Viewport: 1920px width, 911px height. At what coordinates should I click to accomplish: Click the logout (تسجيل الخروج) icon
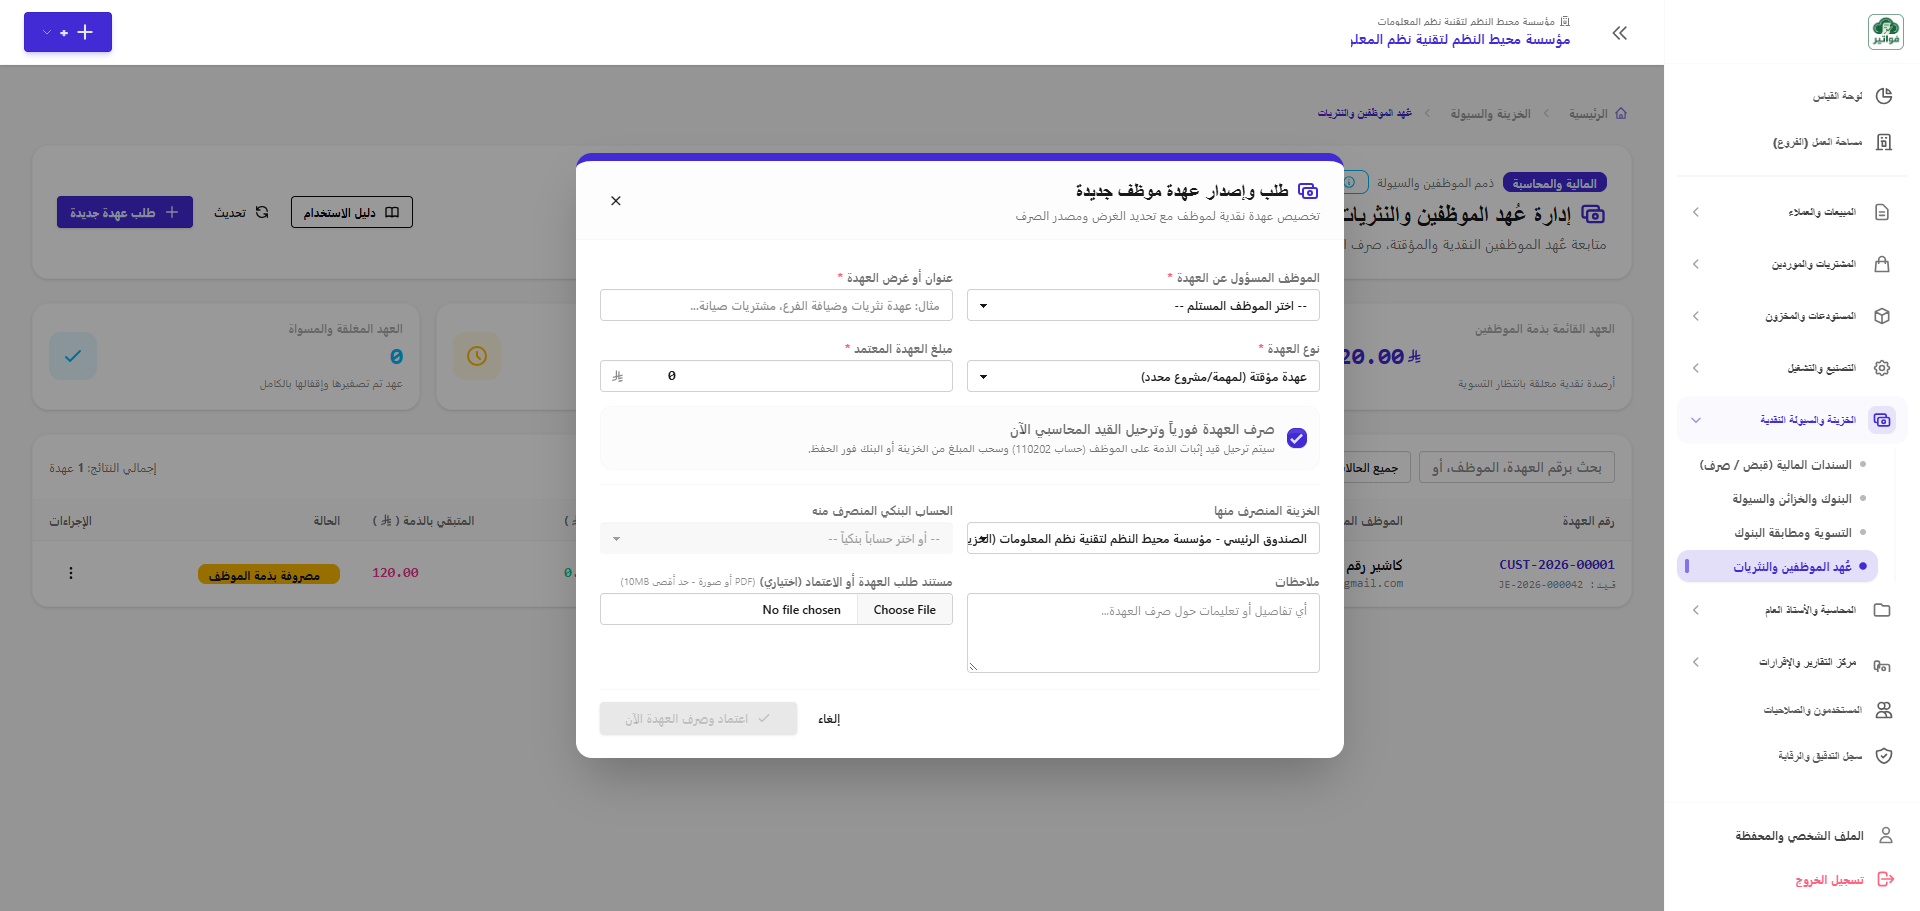(x=1886, y=880)
